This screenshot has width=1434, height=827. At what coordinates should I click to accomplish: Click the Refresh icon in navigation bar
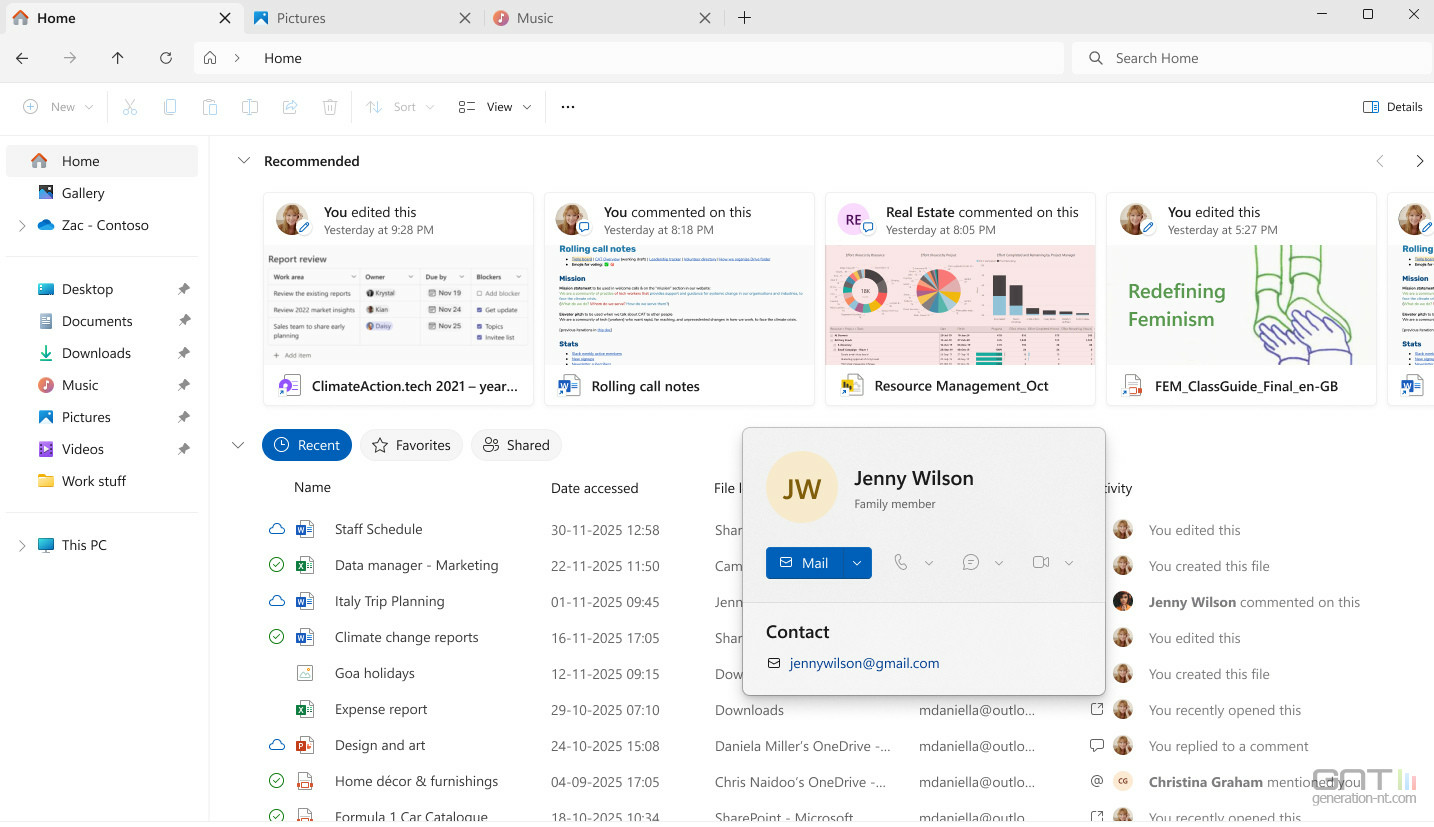coord(166,58)
